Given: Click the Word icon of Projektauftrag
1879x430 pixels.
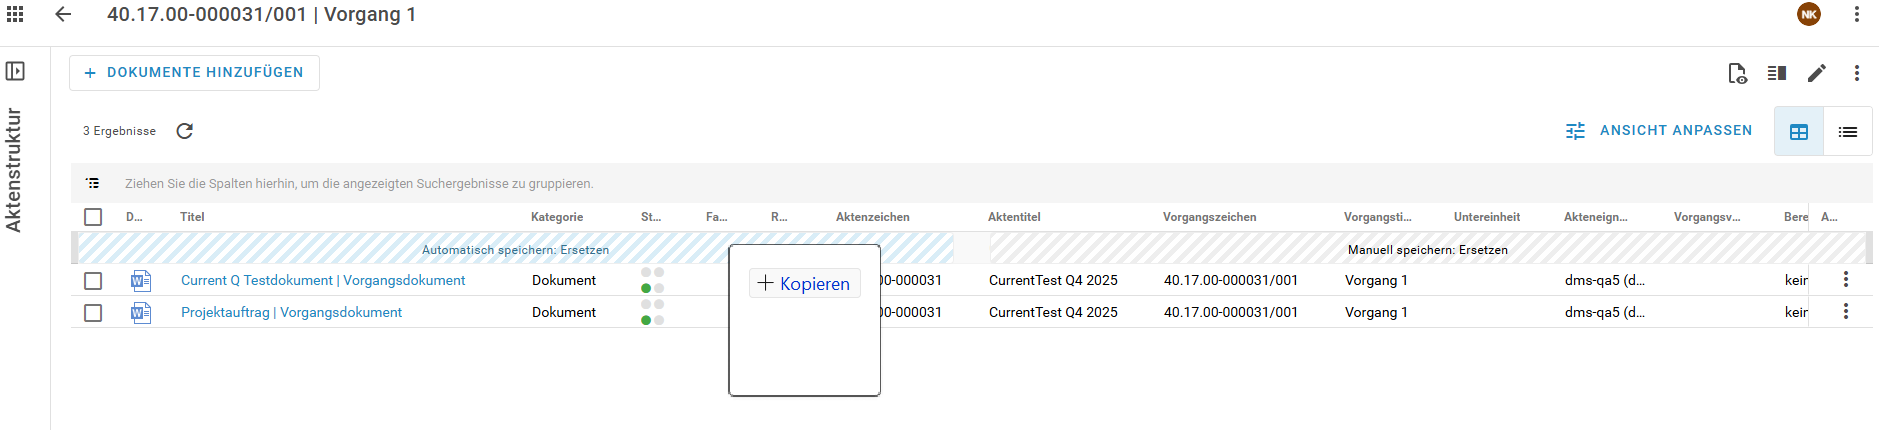Looking at the screenshot, I should (141, 313).
